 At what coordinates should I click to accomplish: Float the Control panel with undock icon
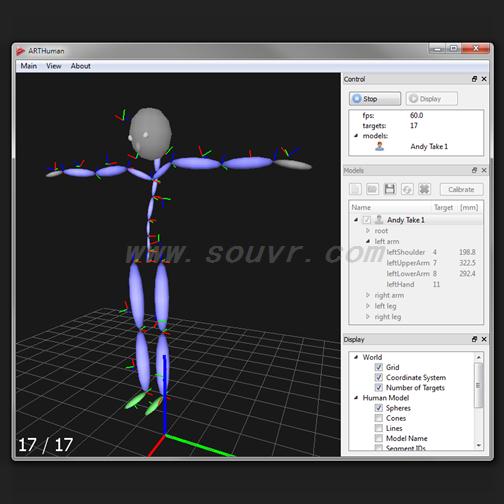[474, 79]
